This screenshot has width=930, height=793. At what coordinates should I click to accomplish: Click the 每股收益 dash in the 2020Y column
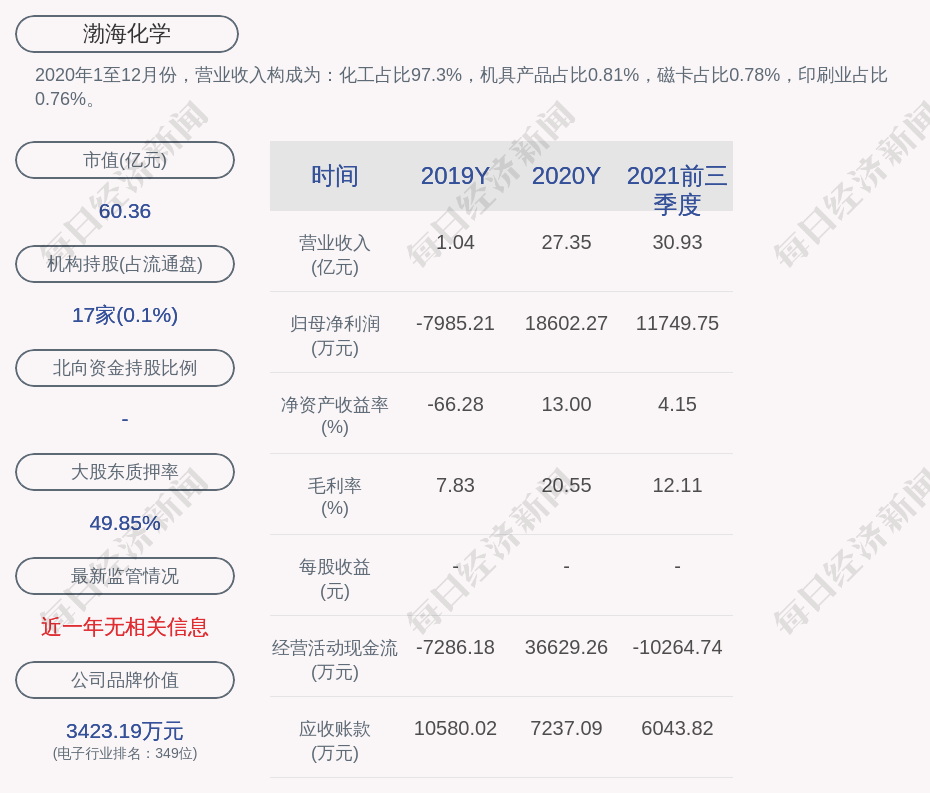[x=566, y=567]
